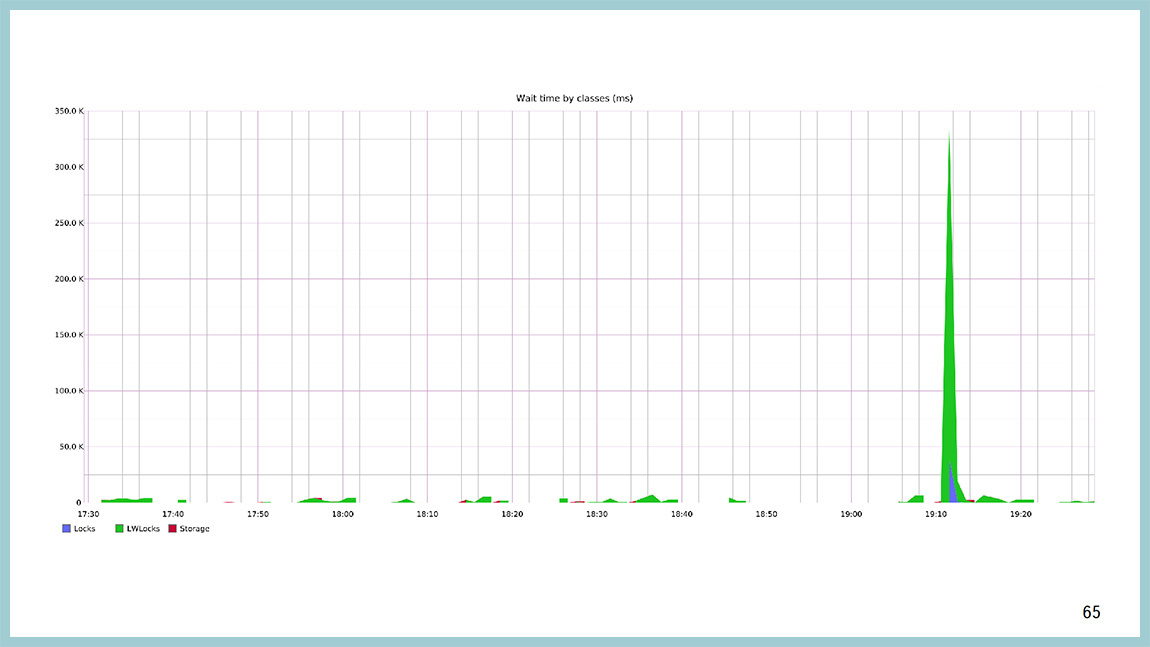Viewport: 1150px width, 647px height.
Task: Click the x-axis time label '17:50'
Action: pos(257,514)
